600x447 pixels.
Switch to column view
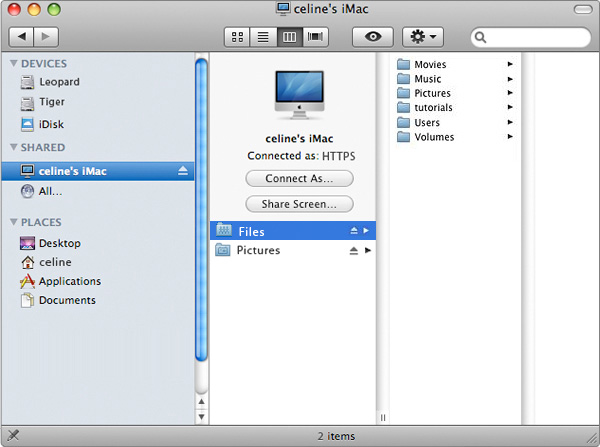click(289, 37)
